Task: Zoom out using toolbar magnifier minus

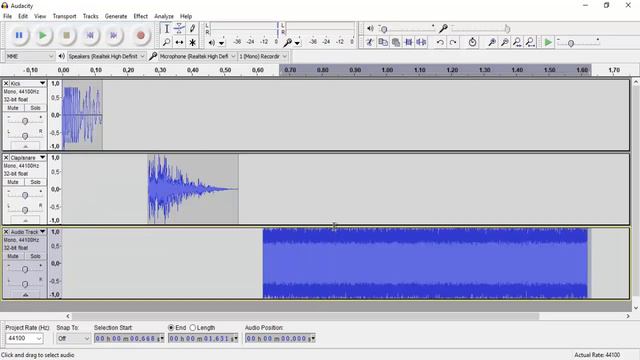Action: tap(504, 42)
